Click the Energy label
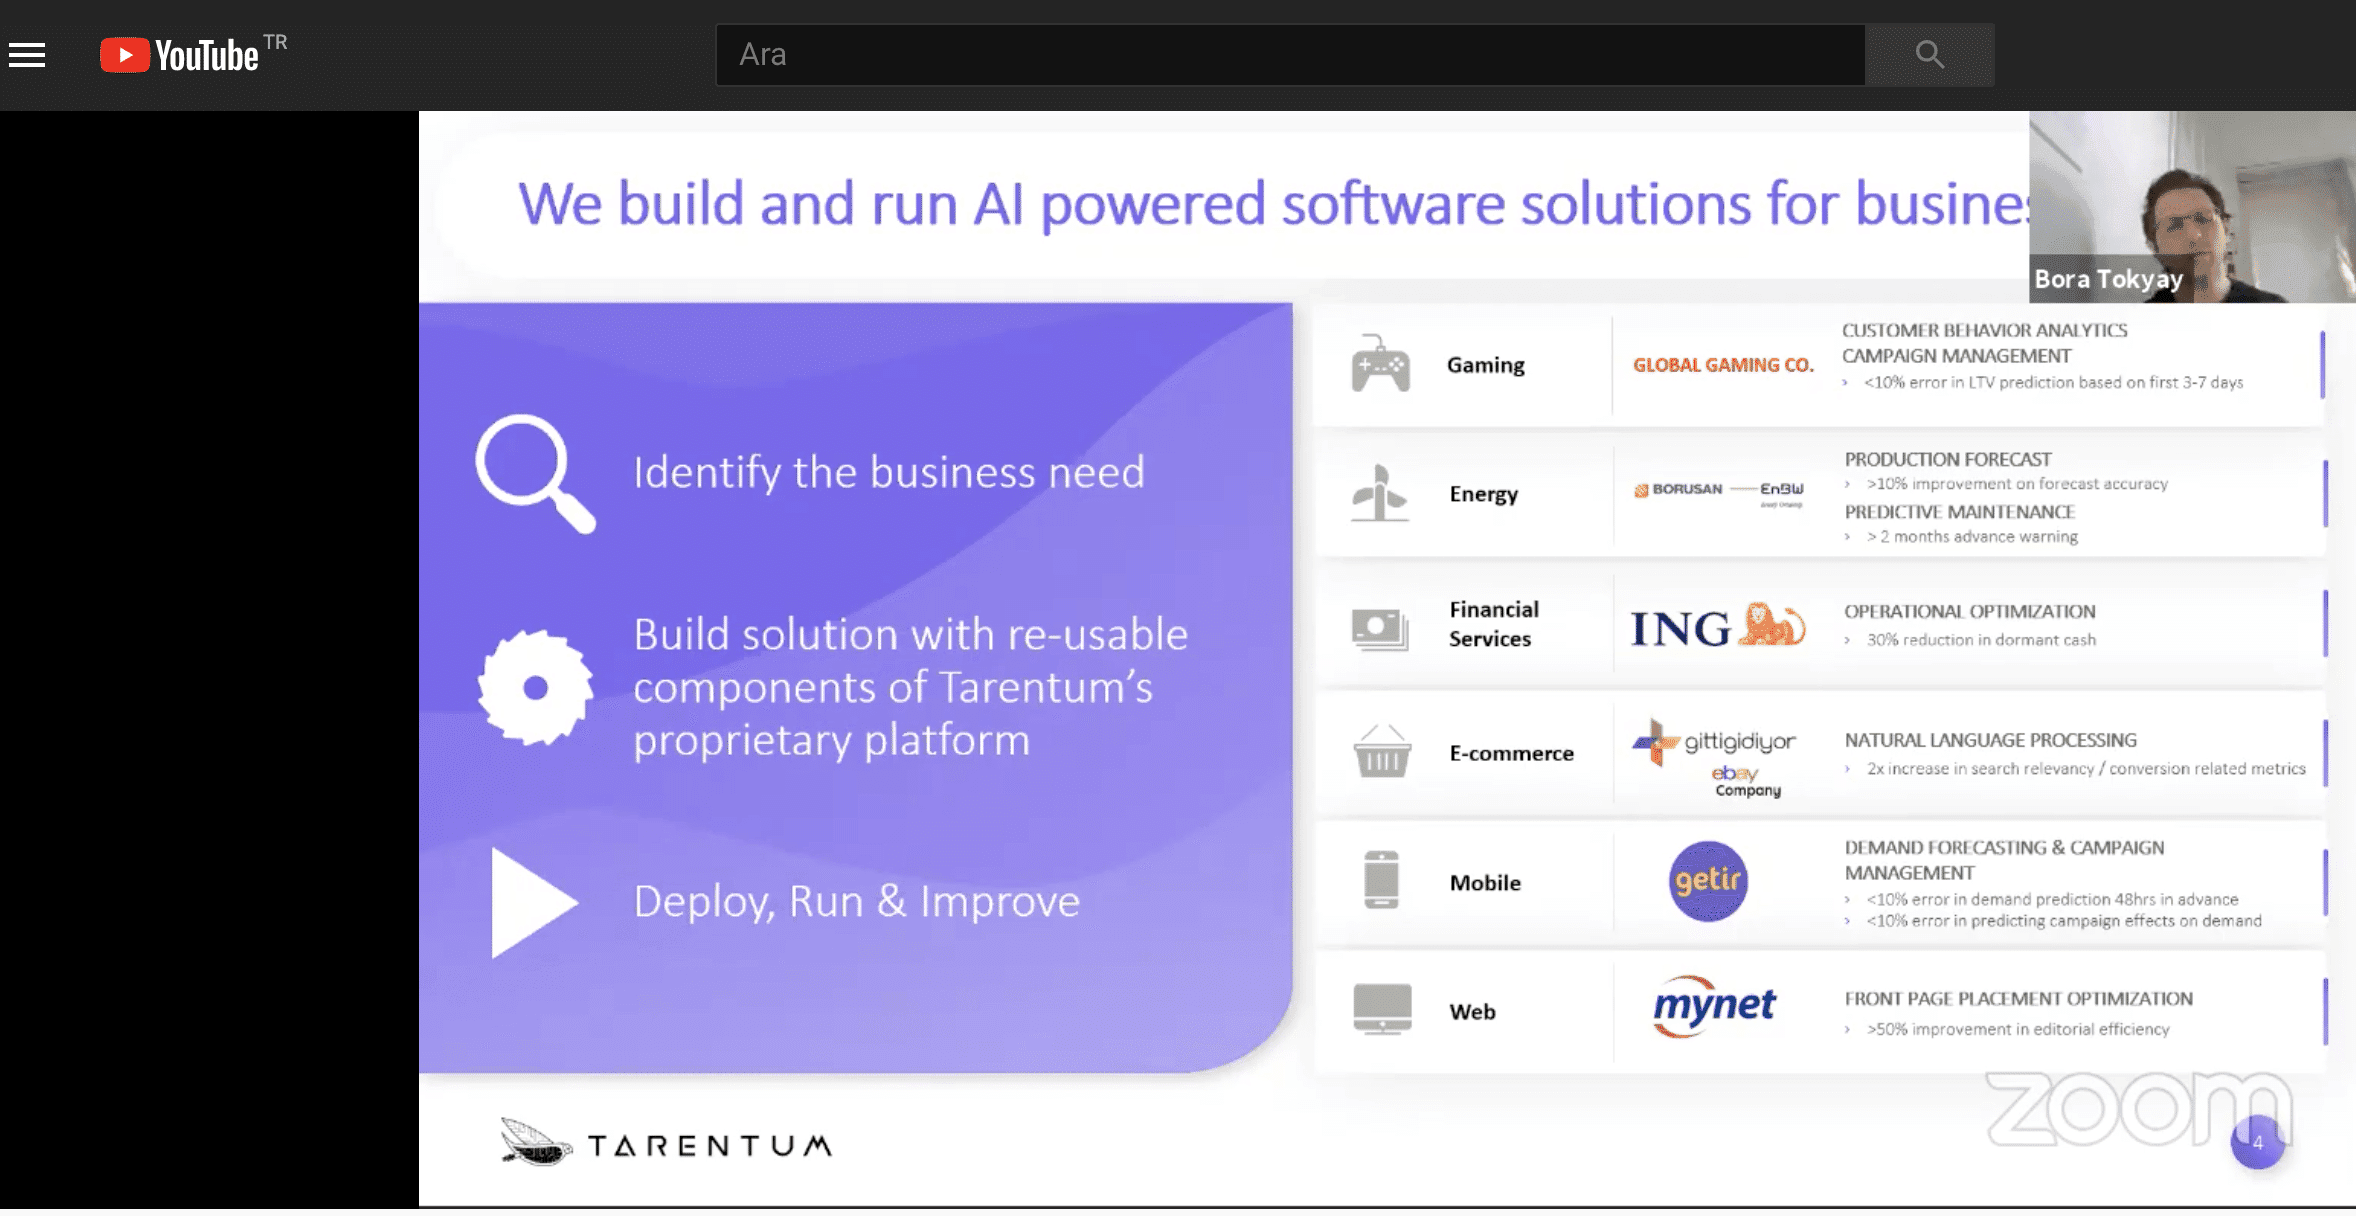 tap(1484, 494)
